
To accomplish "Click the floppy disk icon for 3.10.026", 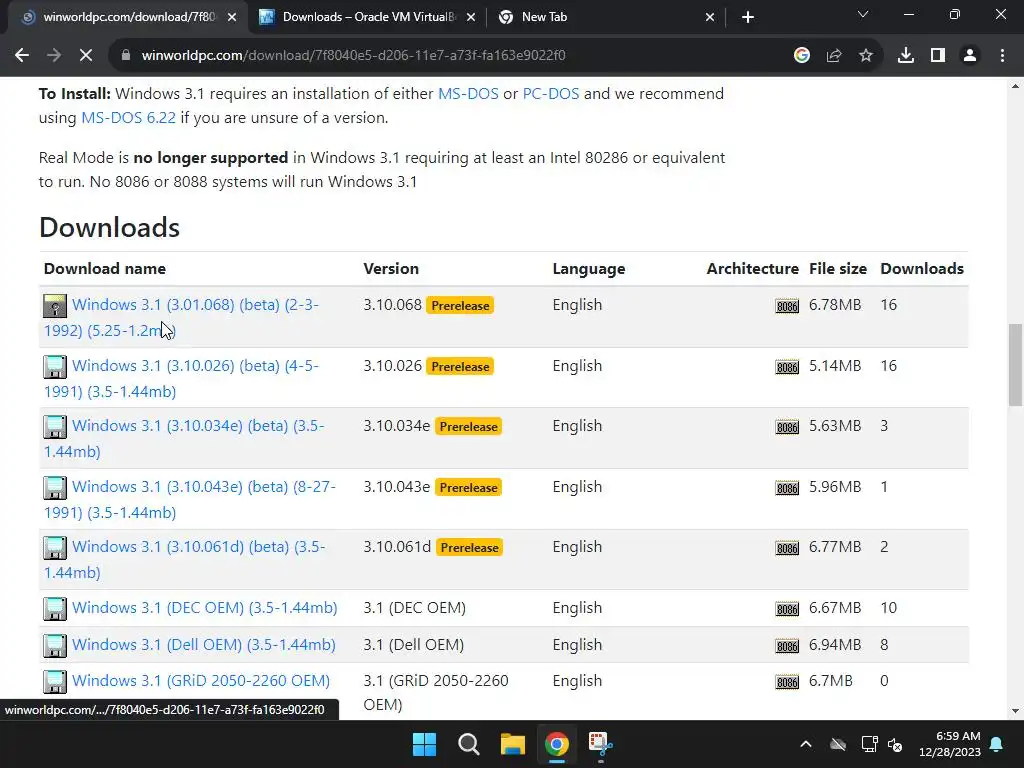I will [55, 367].
